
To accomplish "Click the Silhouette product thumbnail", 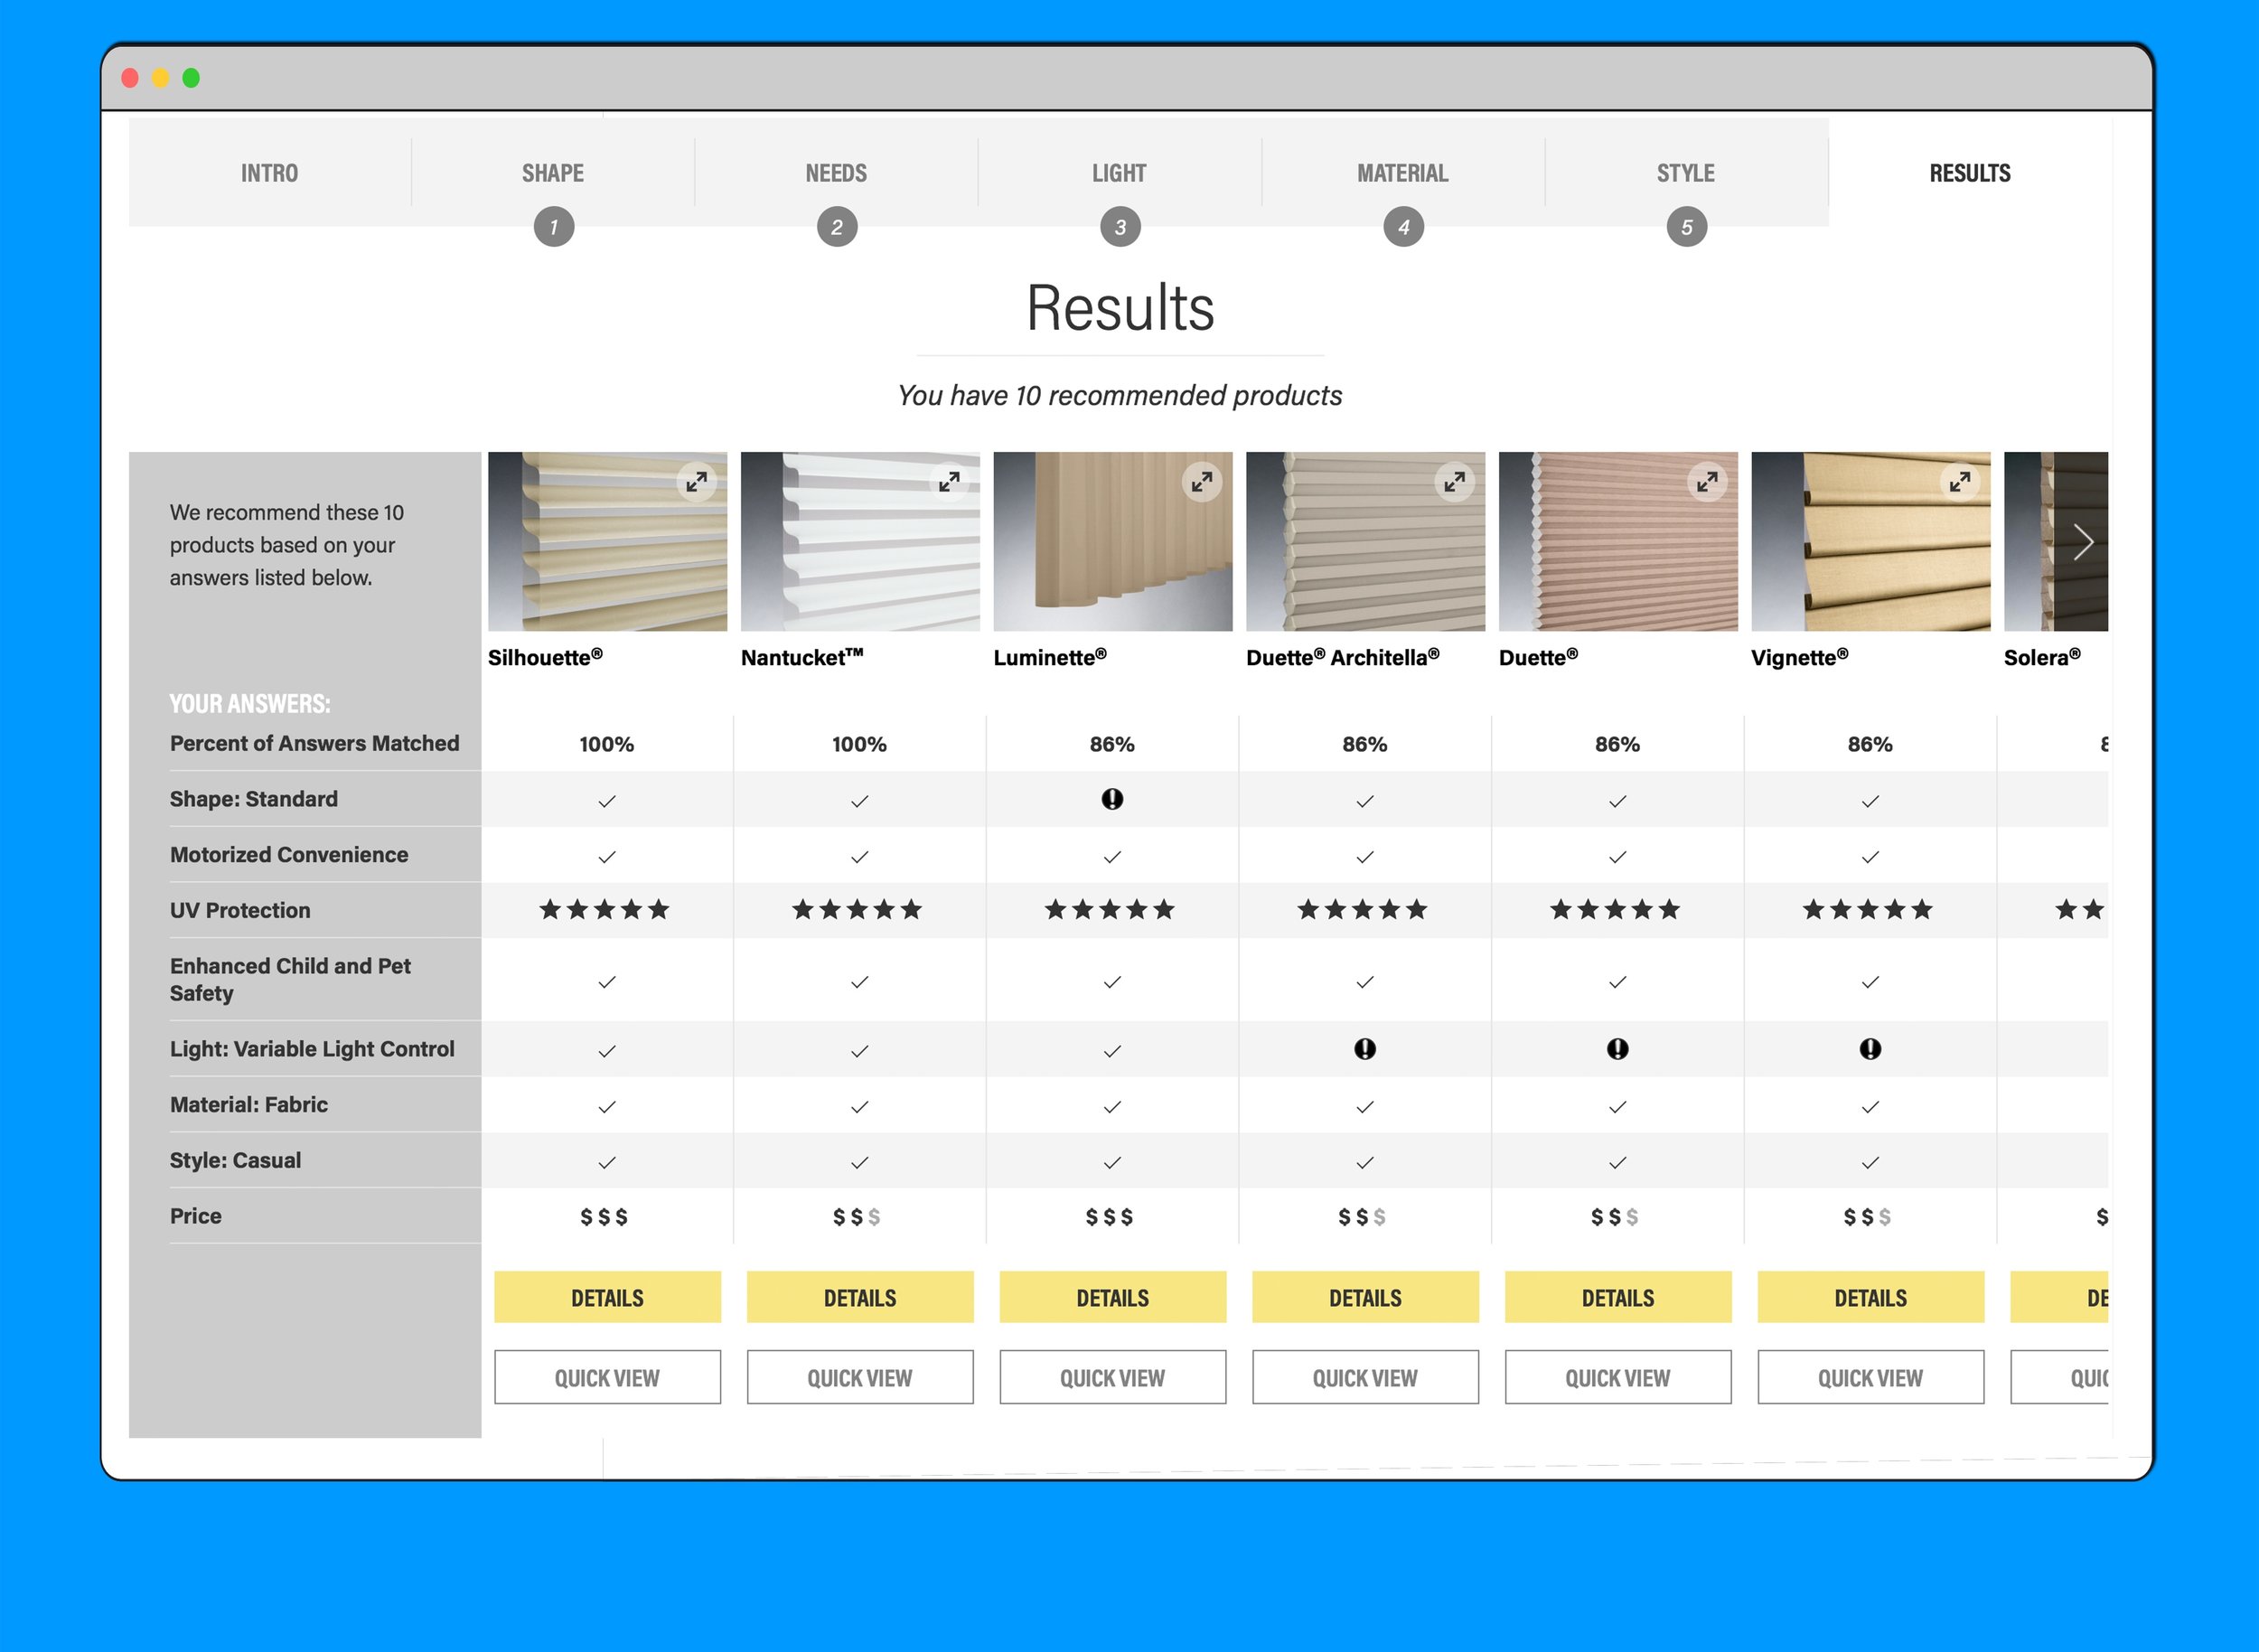I will 607,542.
